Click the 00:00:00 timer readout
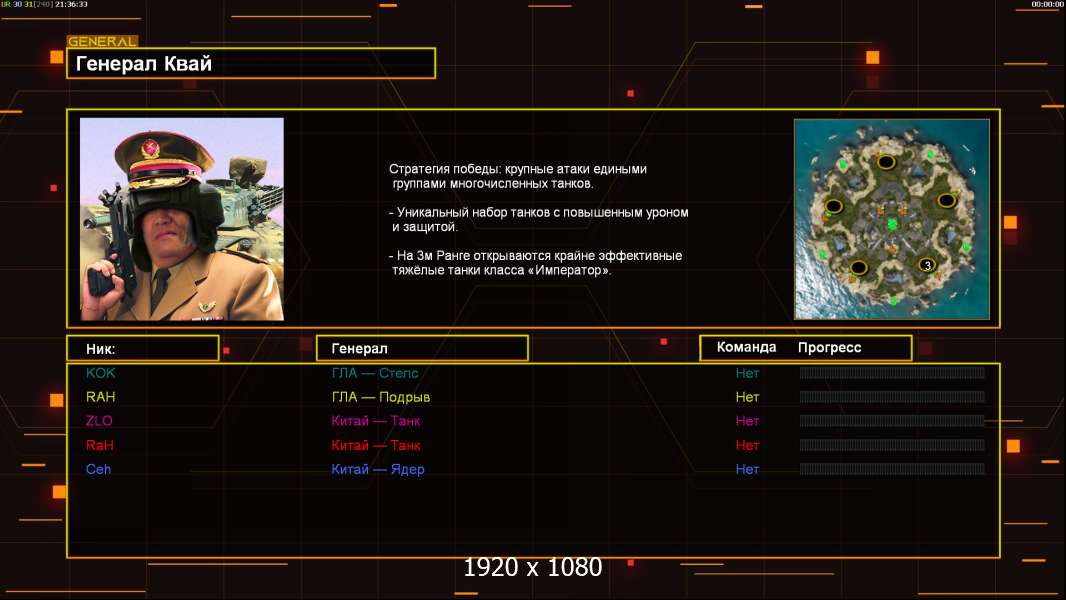Image resolution: width=1066 pixels, height=600 pixels. [1047, 4]
